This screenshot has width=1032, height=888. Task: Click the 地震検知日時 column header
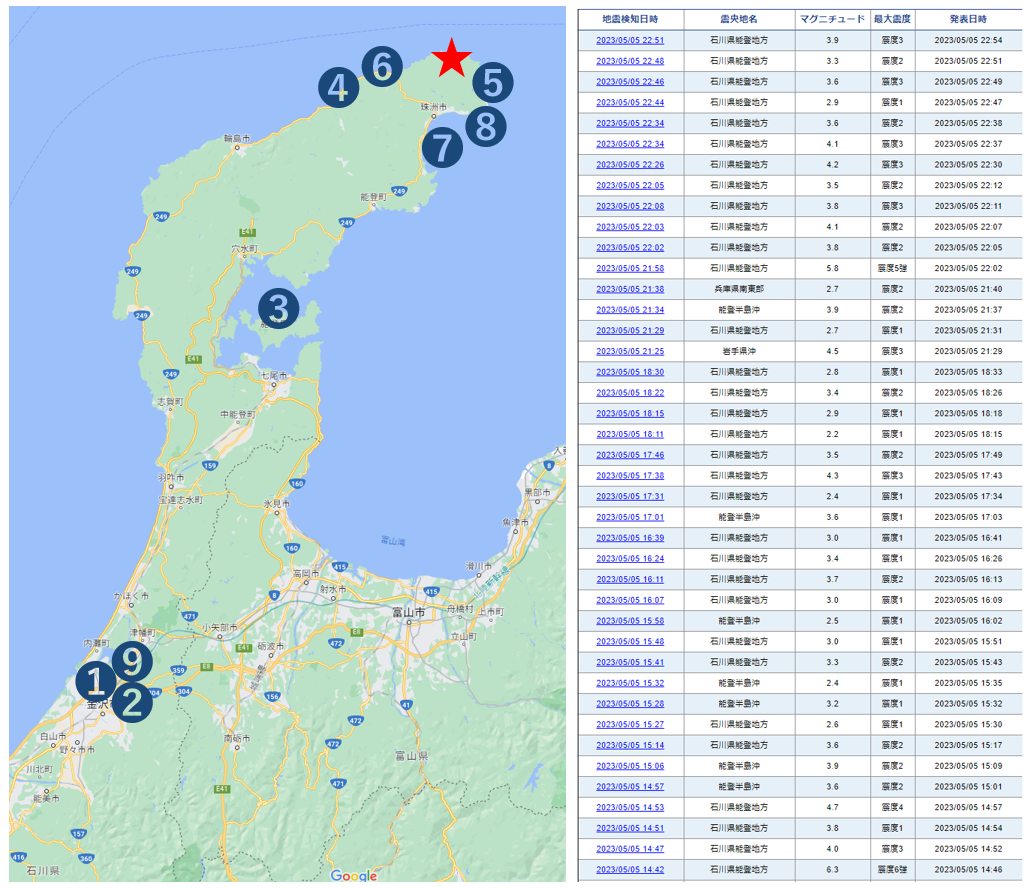coord(630,19)
